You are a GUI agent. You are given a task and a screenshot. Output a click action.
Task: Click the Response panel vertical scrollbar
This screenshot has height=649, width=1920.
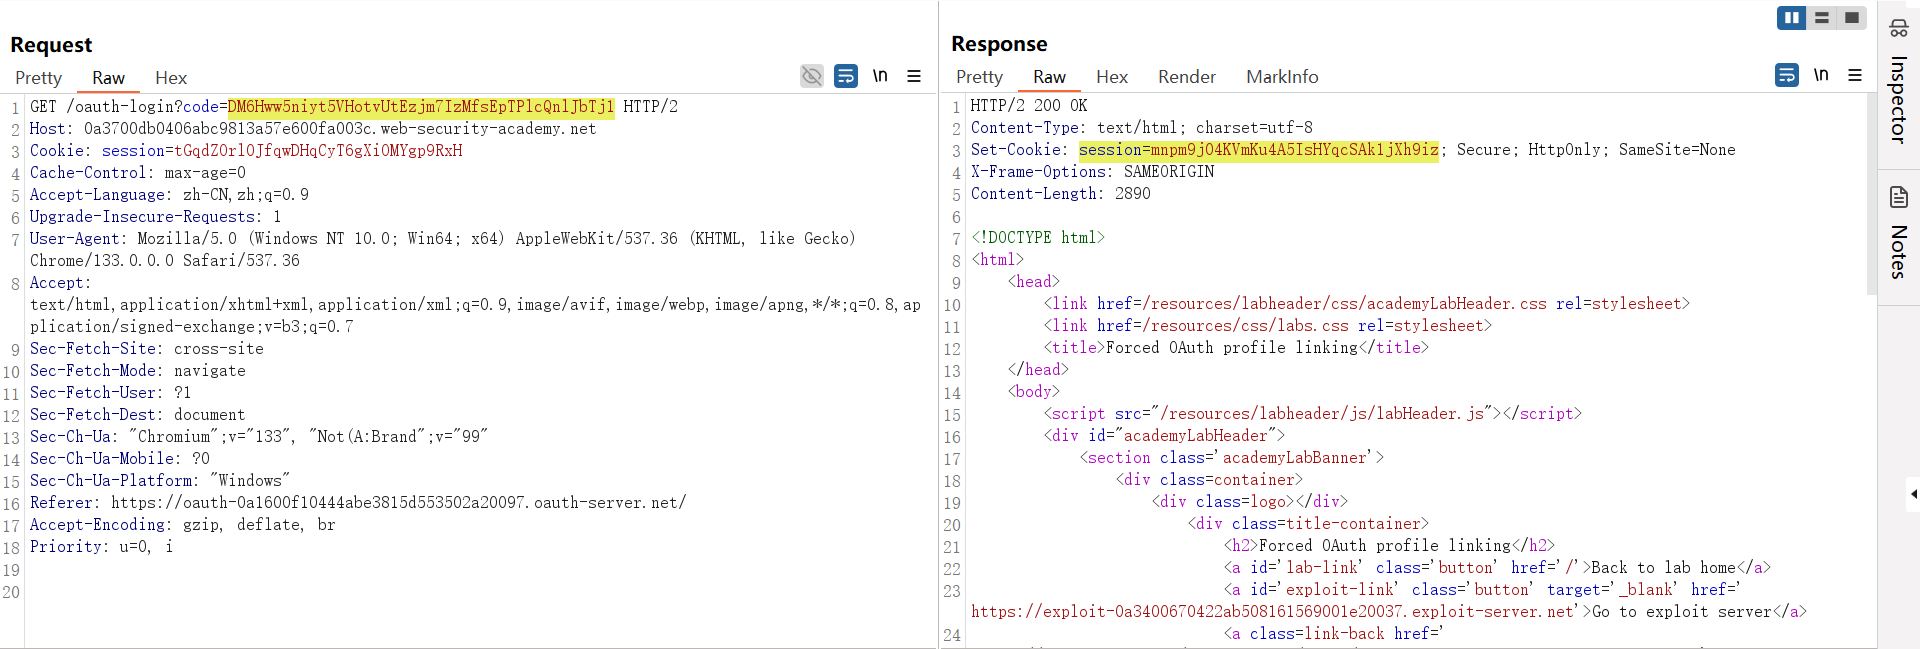1871,200
